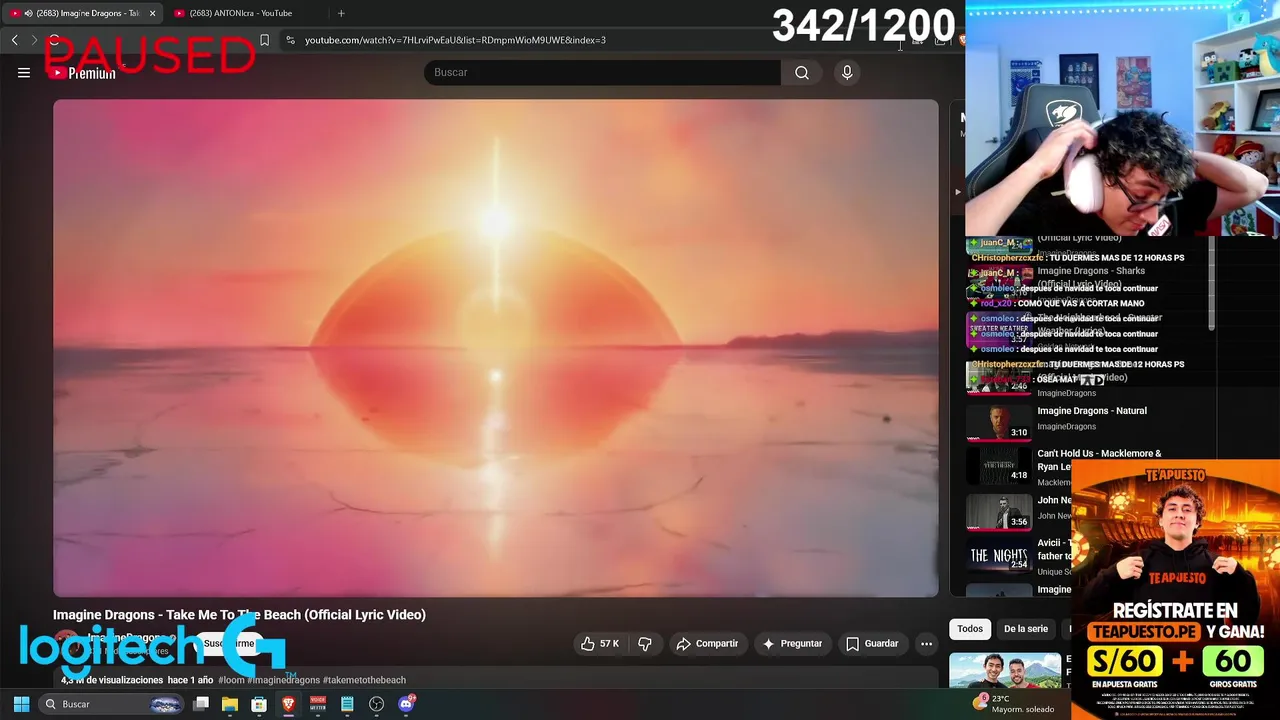Open Voicemeeter from the taskbar

point(318,704)
